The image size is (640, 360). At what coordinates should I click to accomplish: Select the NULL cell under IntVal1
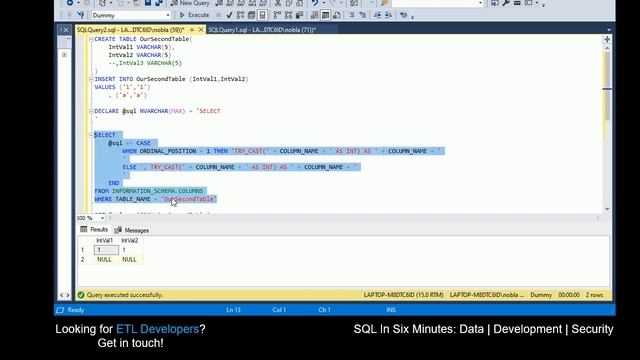pyautogui.click(x=106, y=260)
